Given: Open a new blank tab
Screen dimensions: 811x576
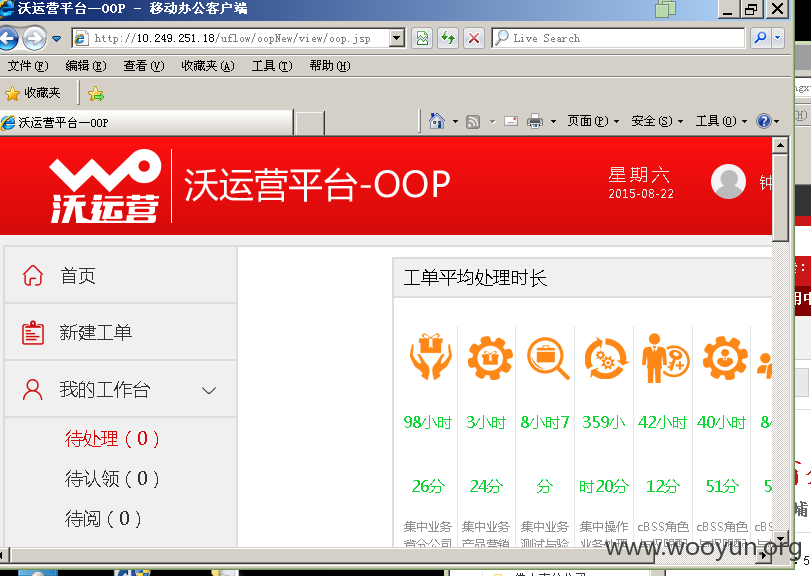Looking at the screenshot, I should [x=310, y=123].
